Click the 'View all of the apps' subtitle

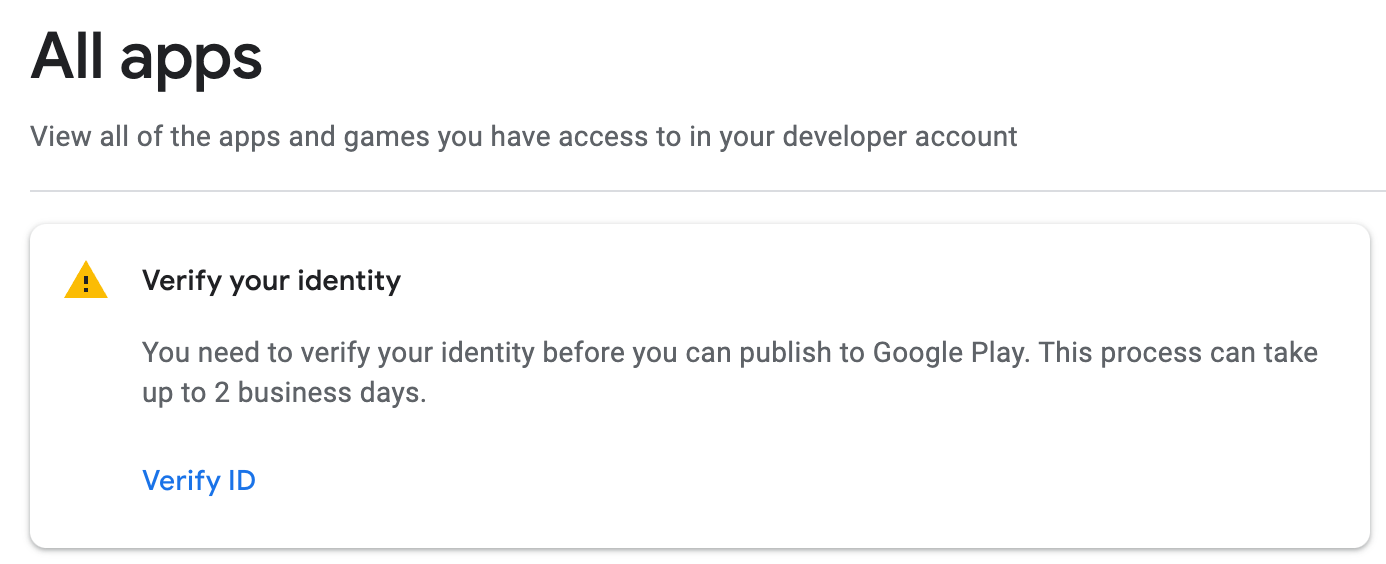(524, 136)
